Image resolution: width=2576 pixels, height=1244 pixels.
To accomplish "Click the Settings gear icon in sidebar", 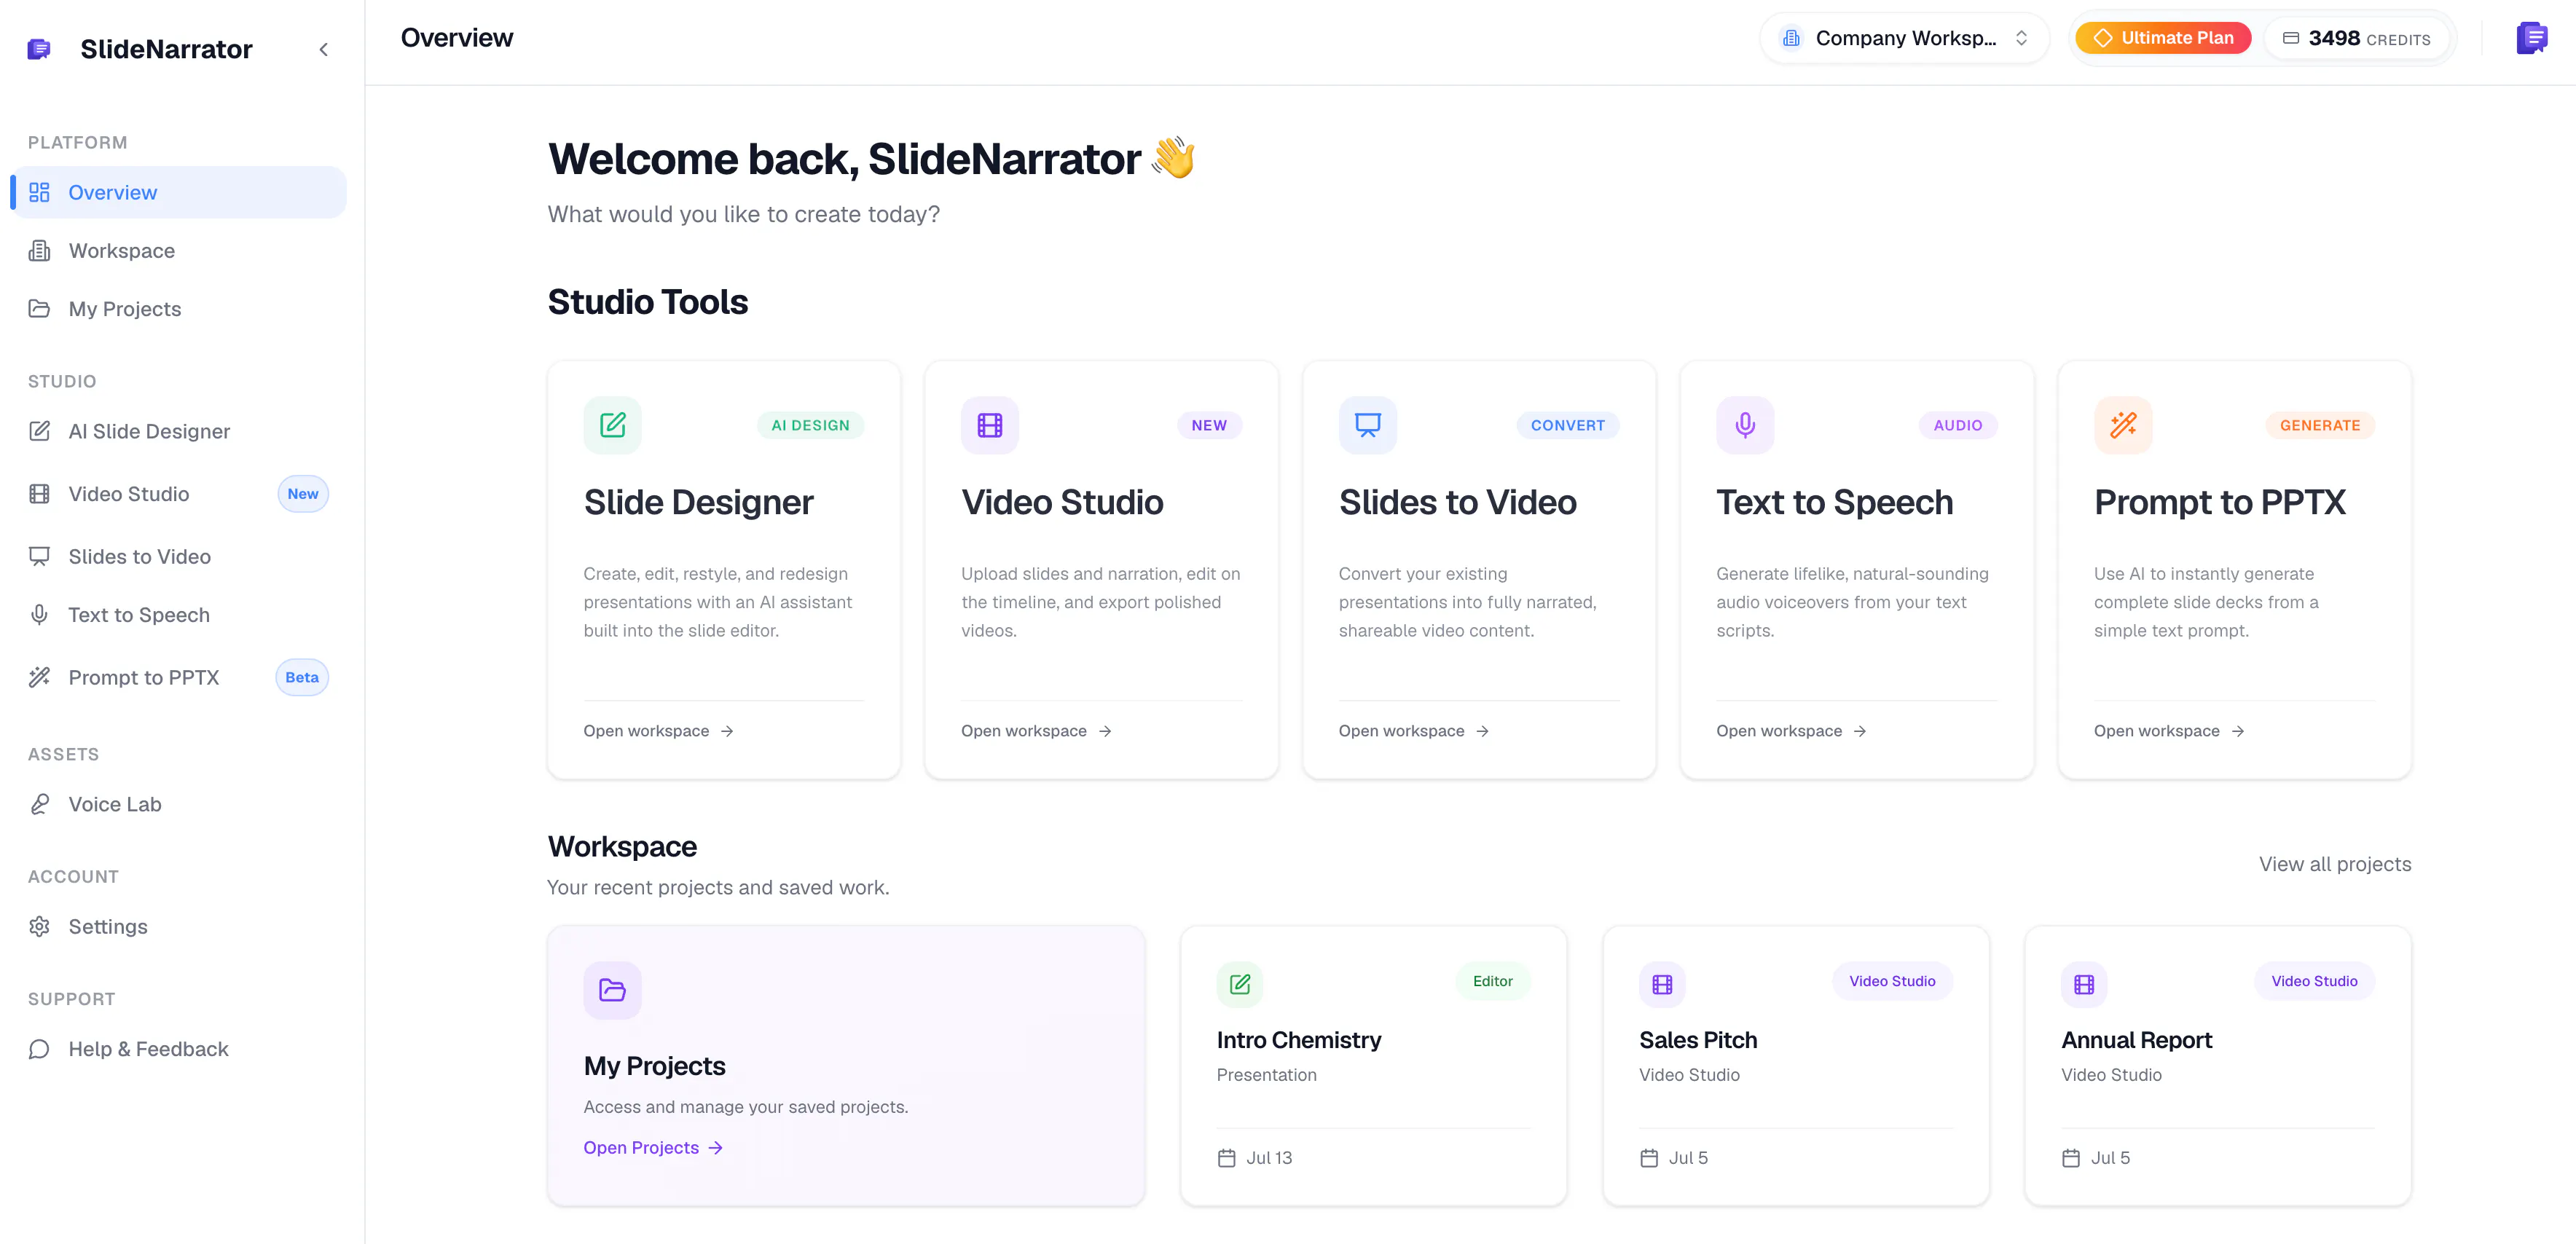I will [39, 927].
